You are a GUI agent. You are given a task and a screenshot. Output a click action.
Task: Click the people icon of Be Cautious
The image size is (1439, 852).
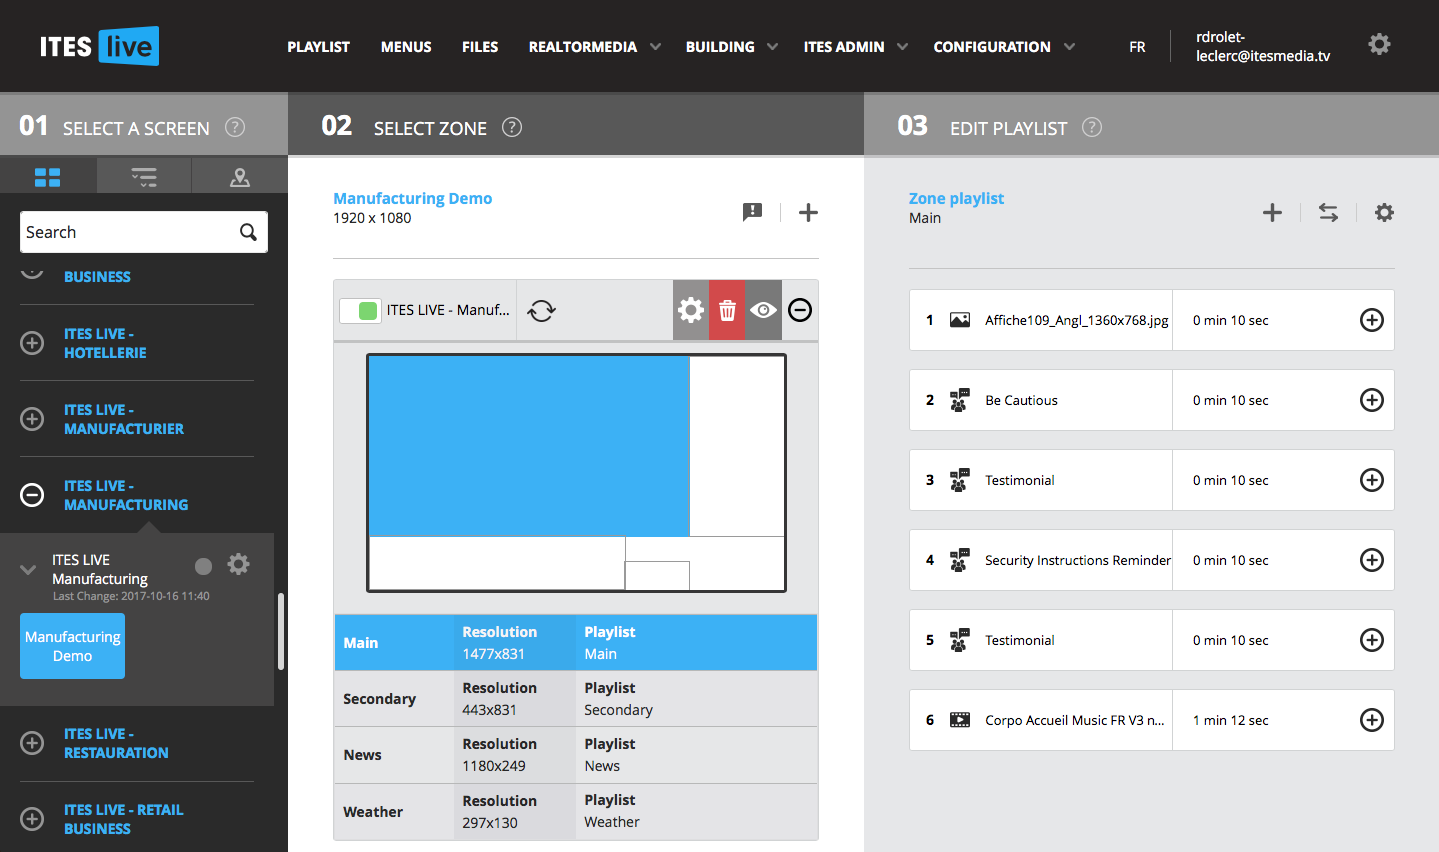[960, 400]
